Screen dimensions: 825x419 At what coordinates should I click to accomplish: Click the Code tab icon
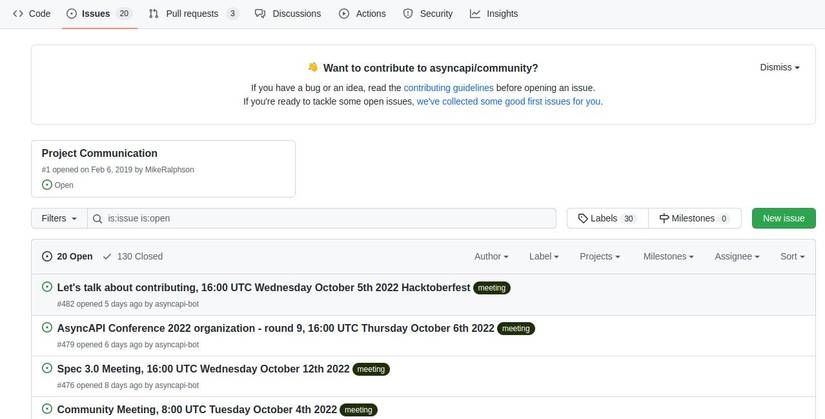pos(18,14)
